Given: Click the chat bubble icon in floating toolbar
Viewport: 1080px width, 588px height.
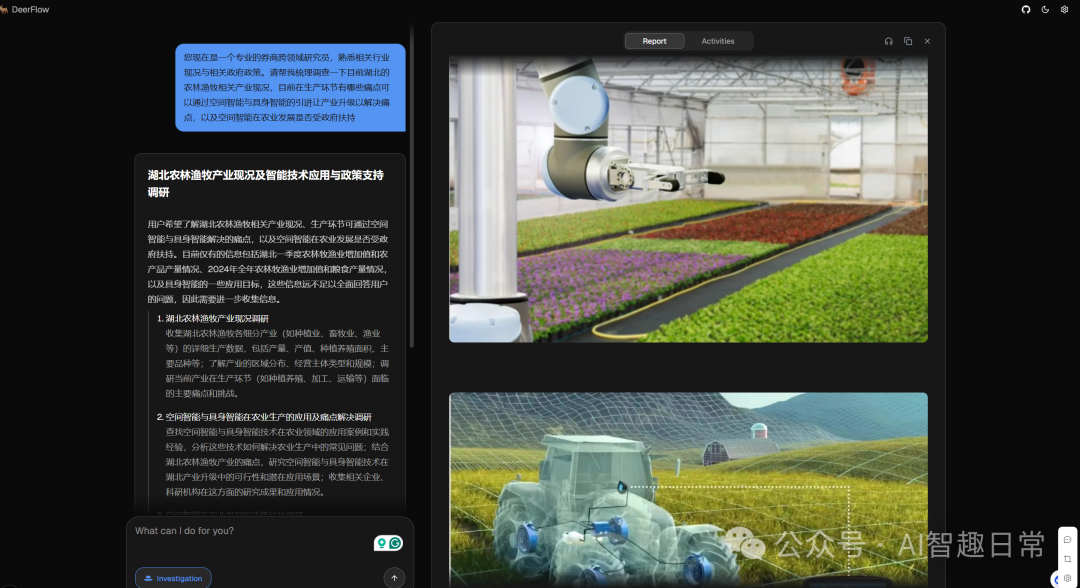Looking at the screenshot, I should 1067,540.
